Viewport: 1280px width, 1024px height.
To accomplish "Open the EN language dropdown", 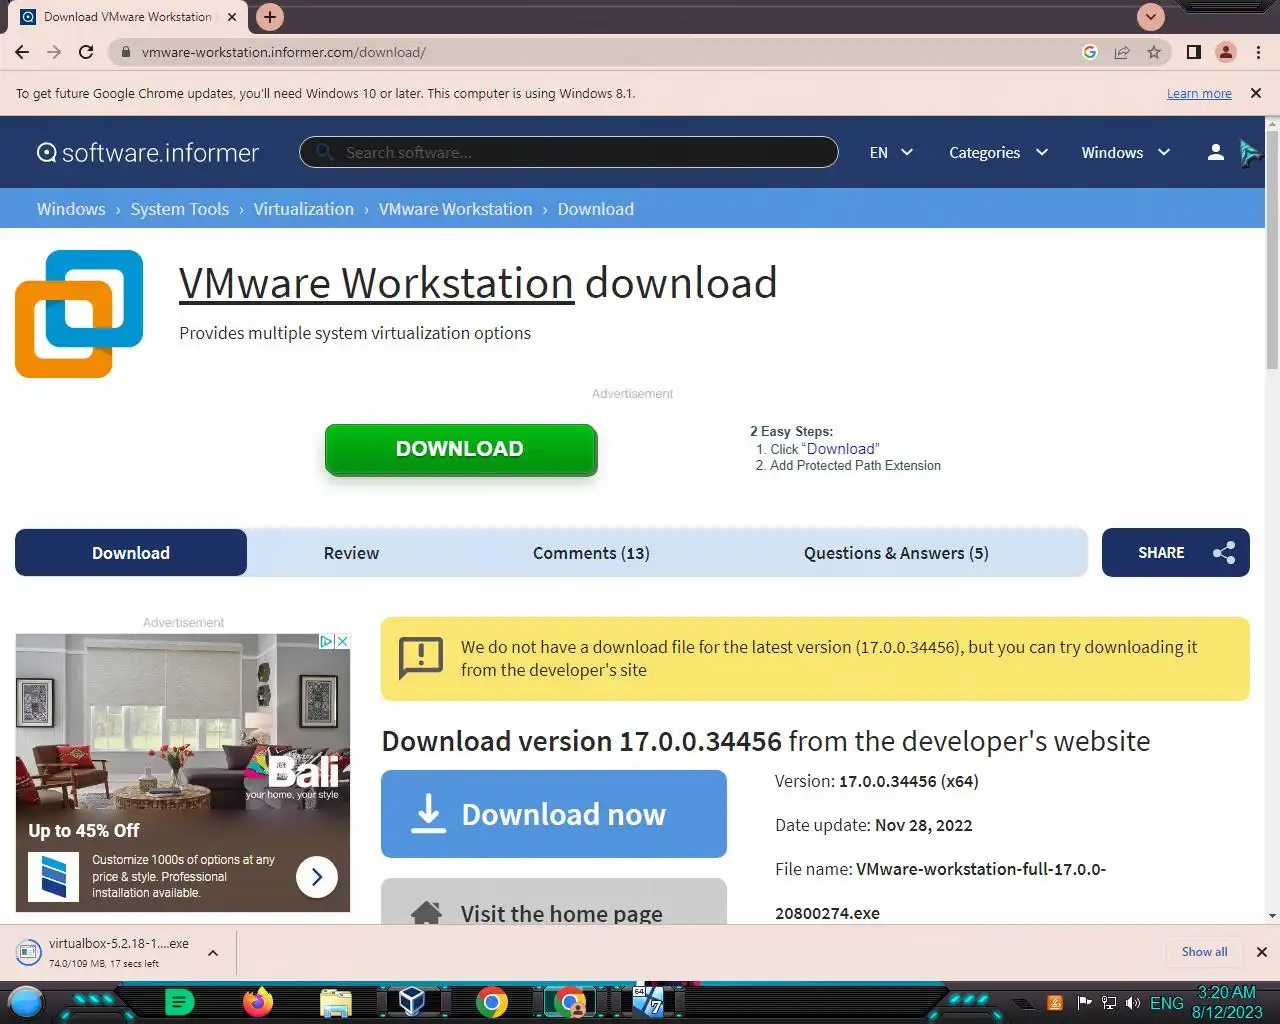I will coord(891,152).
